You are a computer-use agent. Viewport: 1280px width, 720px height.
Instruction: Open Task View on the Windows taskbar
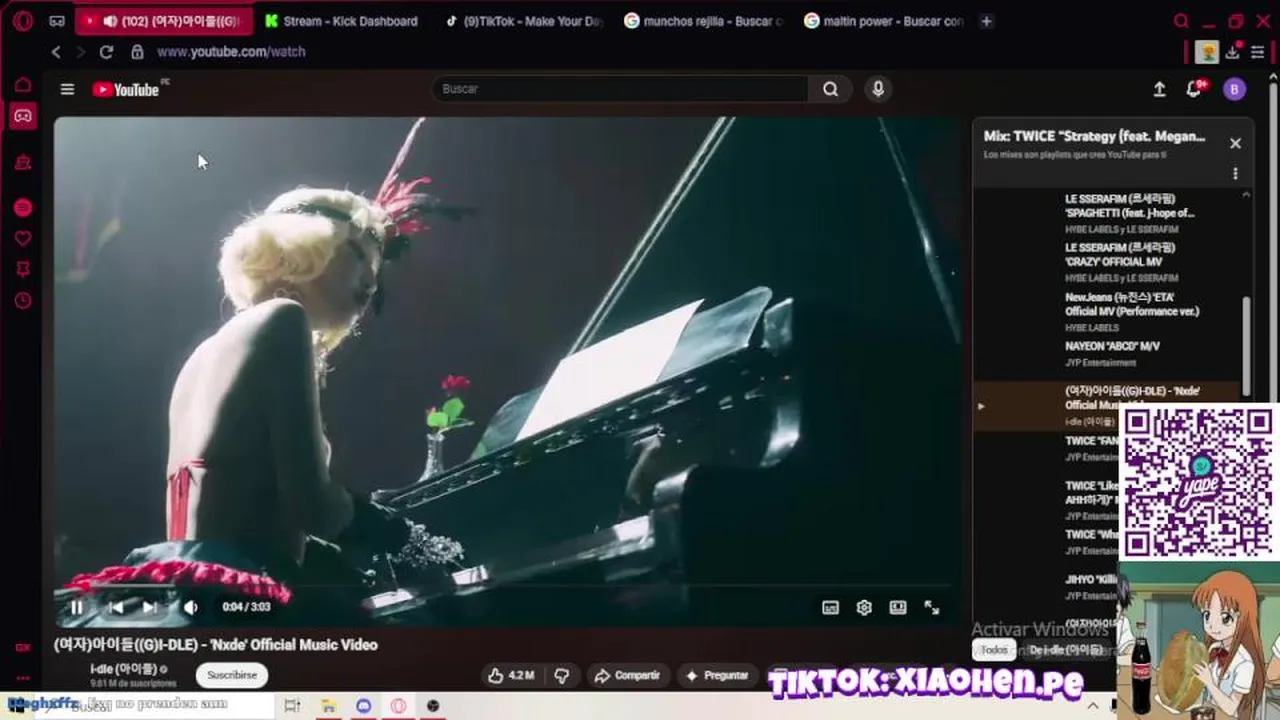click(292, 706)
